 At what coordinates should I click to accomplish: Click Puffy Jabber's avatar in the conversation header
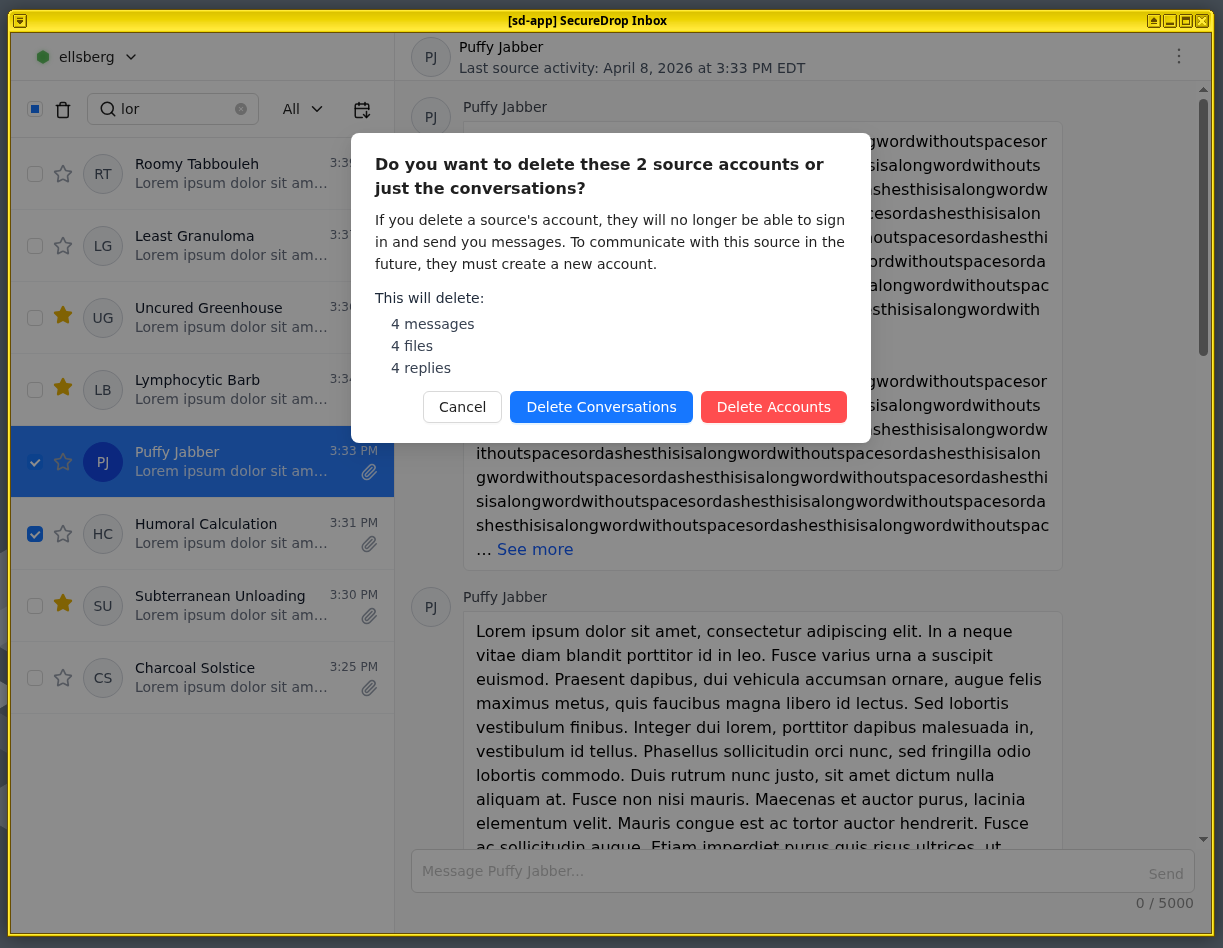coord(430,57)
